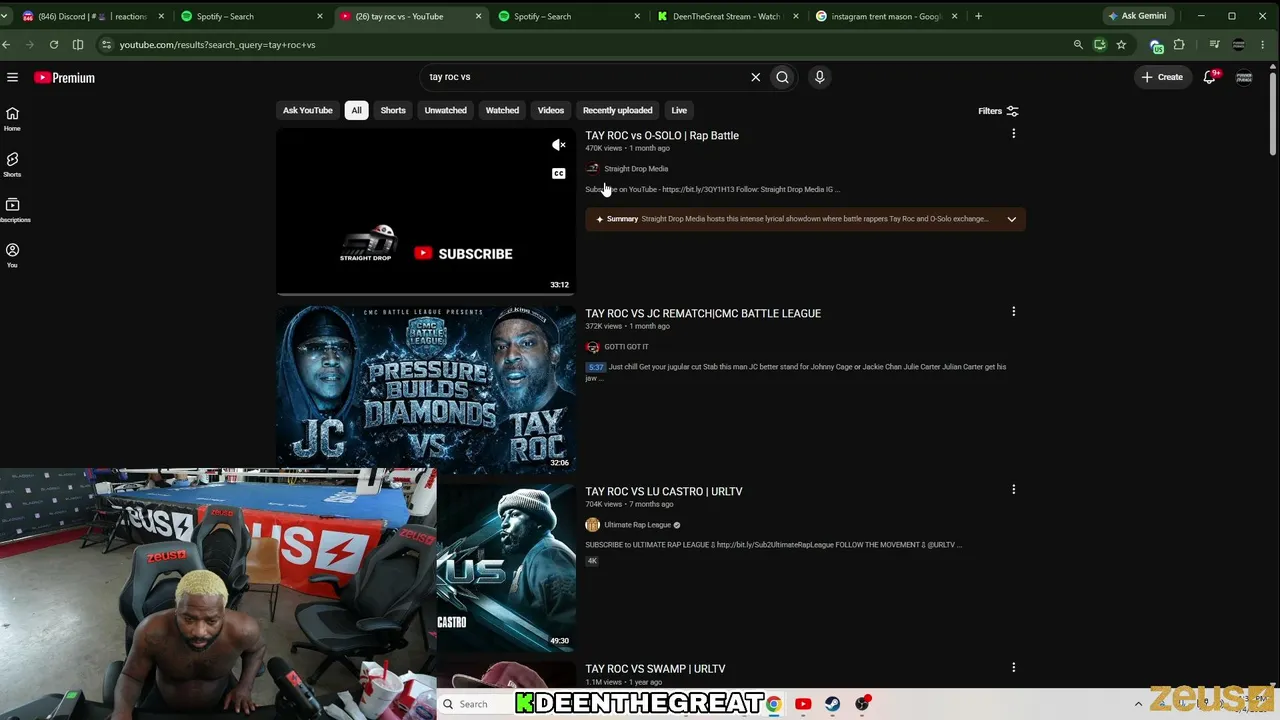Open Straight Drop Media channel avatar
The image size is (1280, 720).
click(592, 169)
